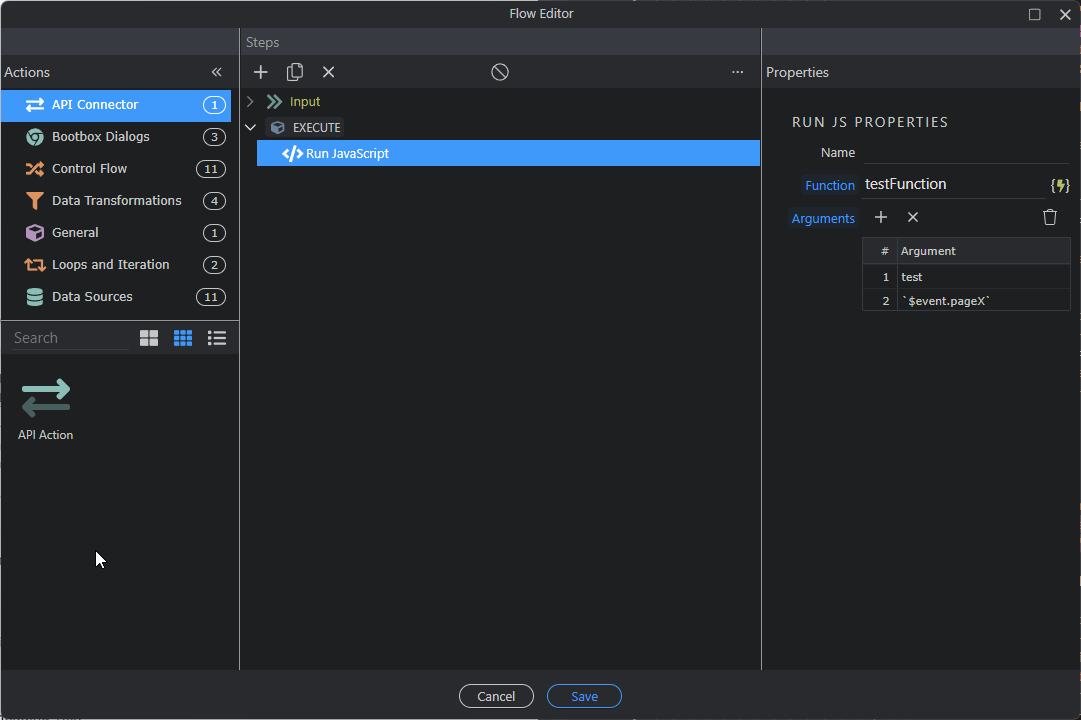The width and height of the screenshot is (1081, 720).
Task: Expand the Input step node
Action: coord(250,102)
